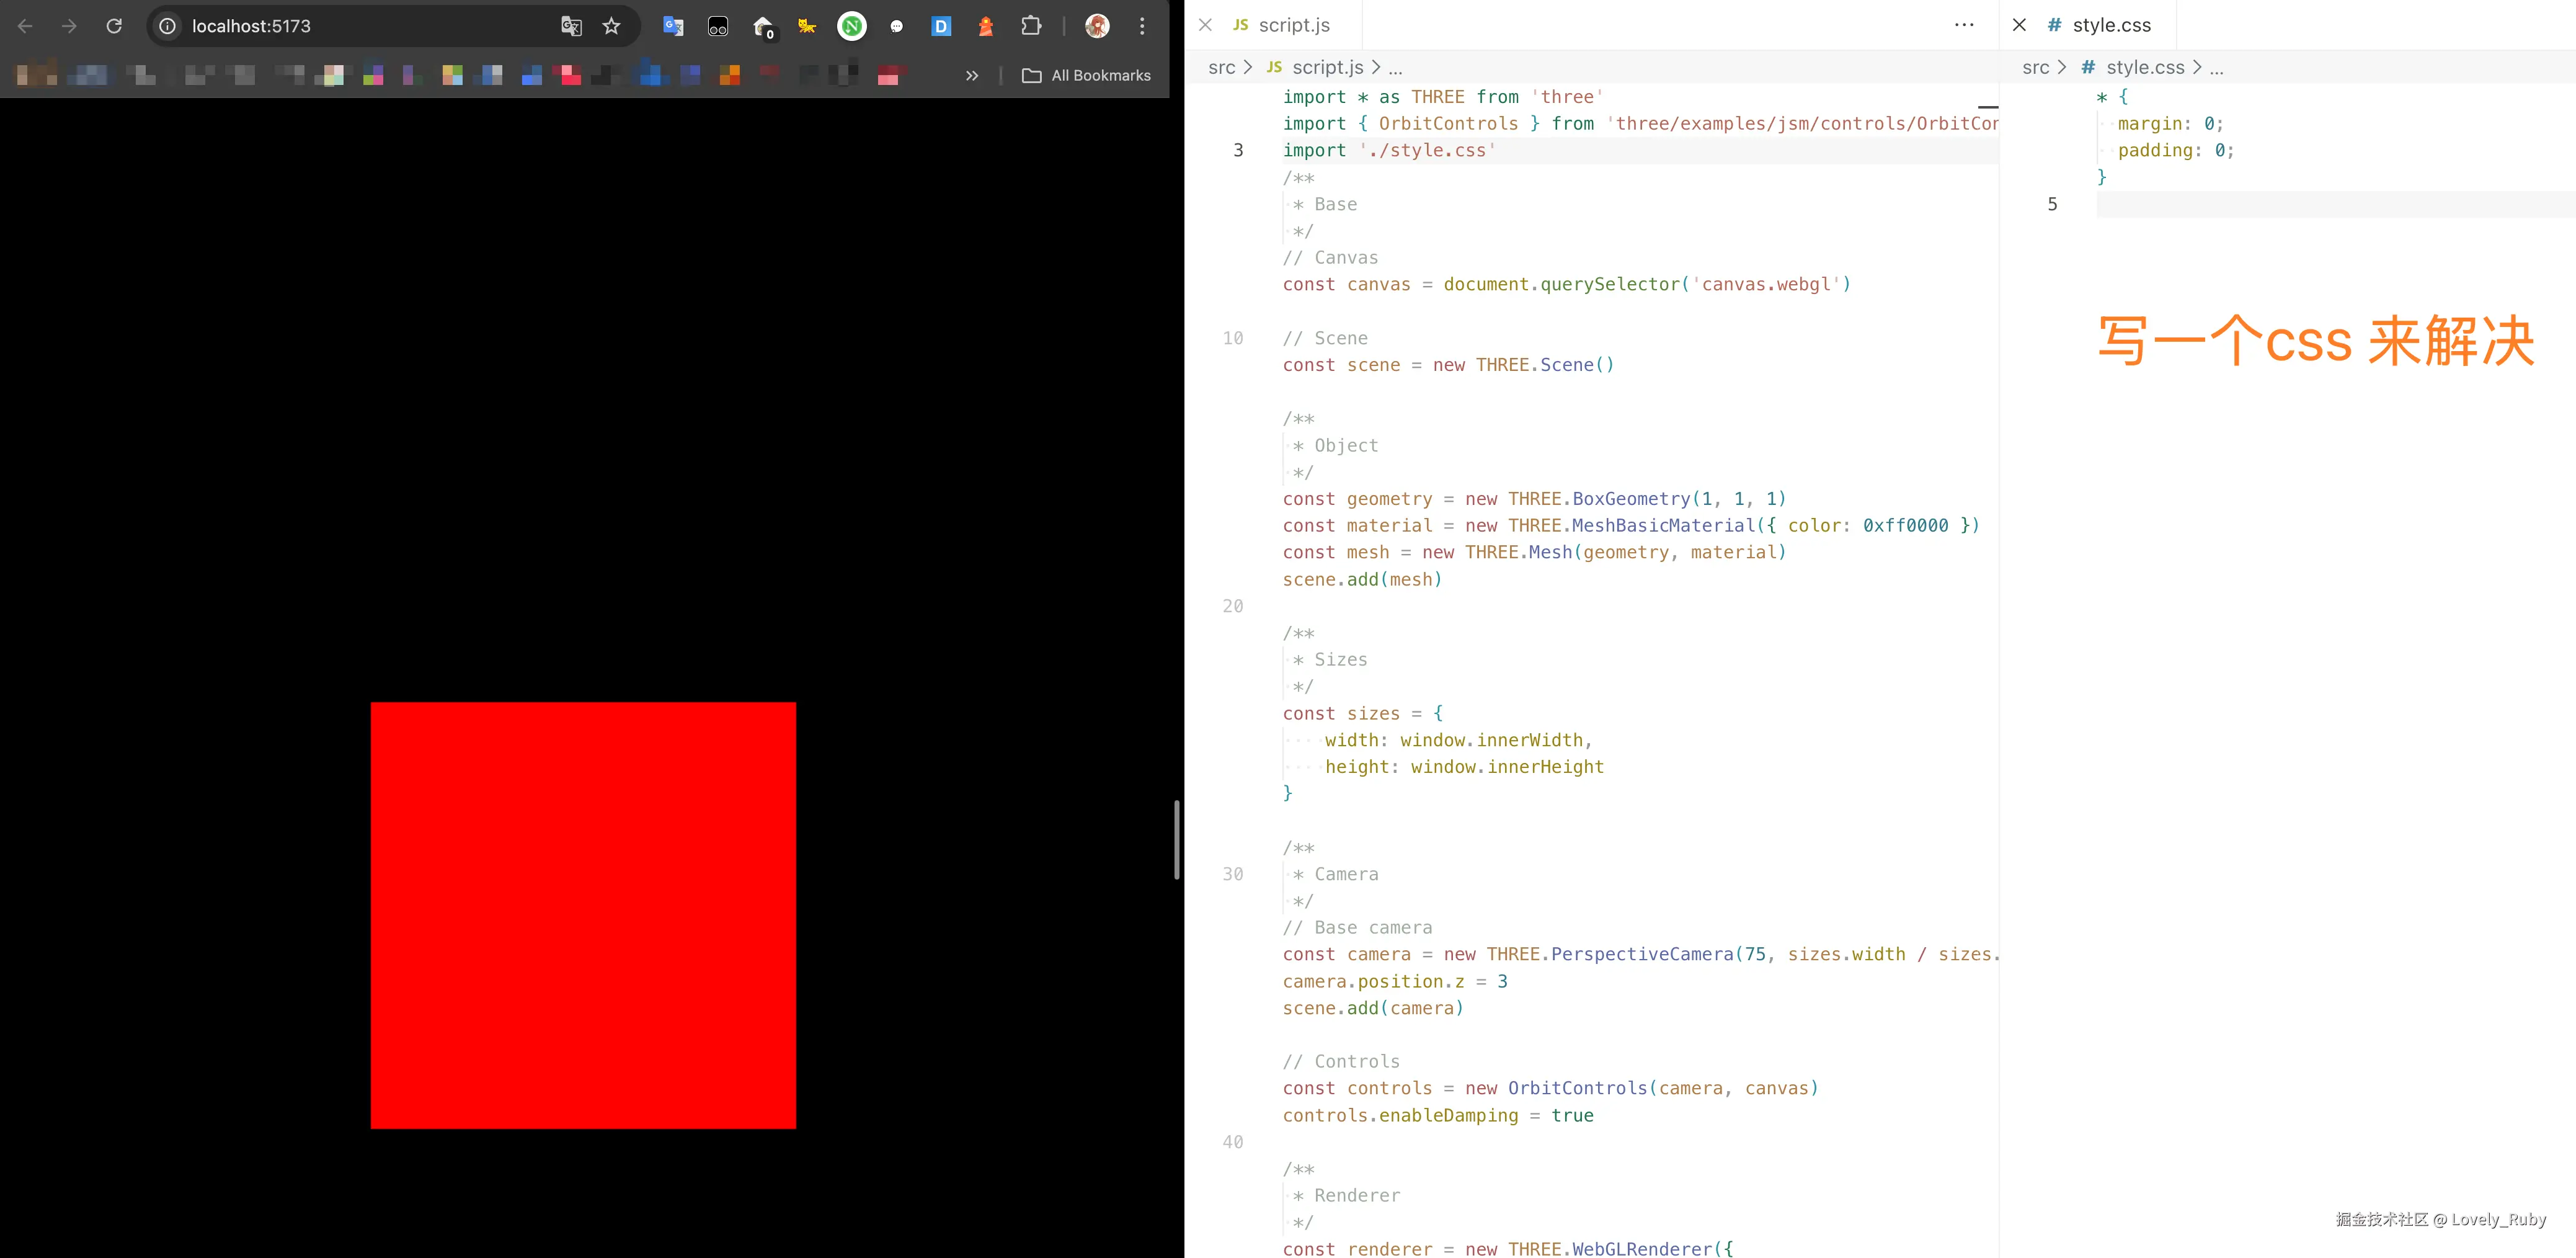Click translate-page icon in address bar
Screen dimensions: 2576x1258
click(571, 26)
